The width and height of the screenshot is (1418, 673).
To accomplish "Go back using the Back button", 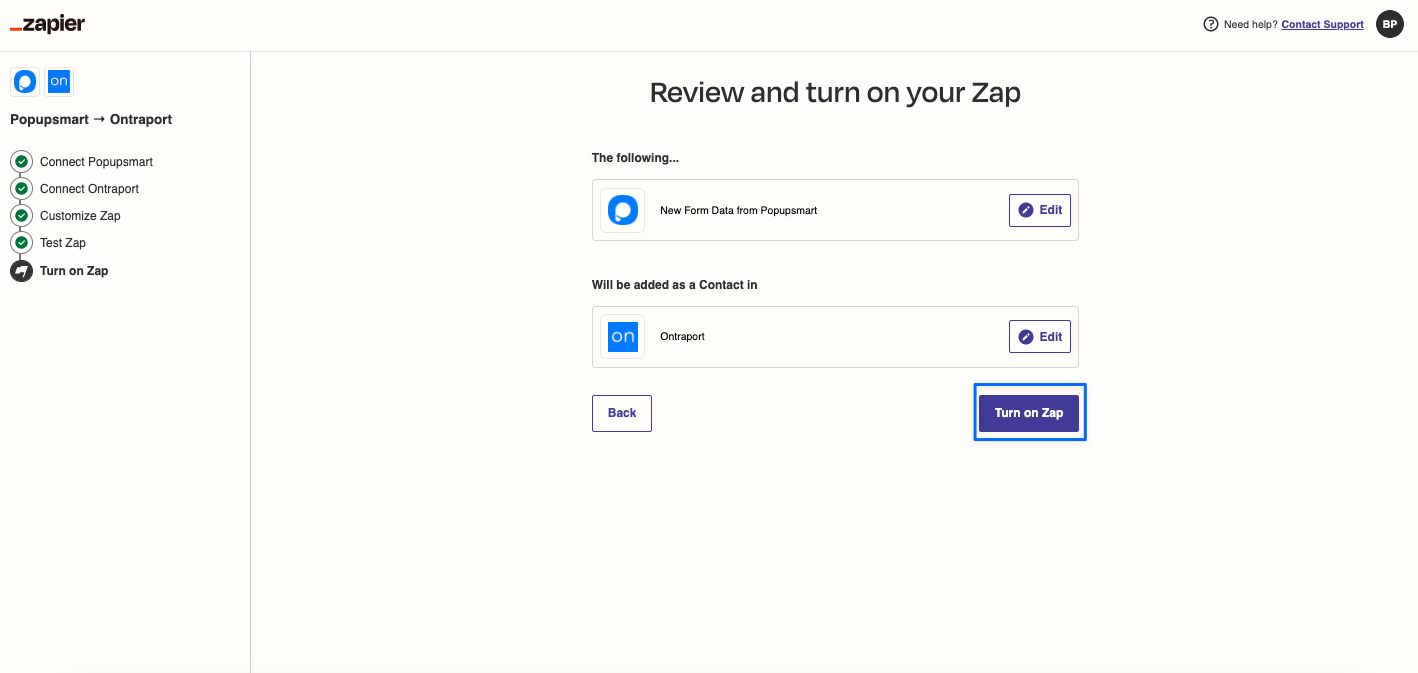I will pos(621,412).
